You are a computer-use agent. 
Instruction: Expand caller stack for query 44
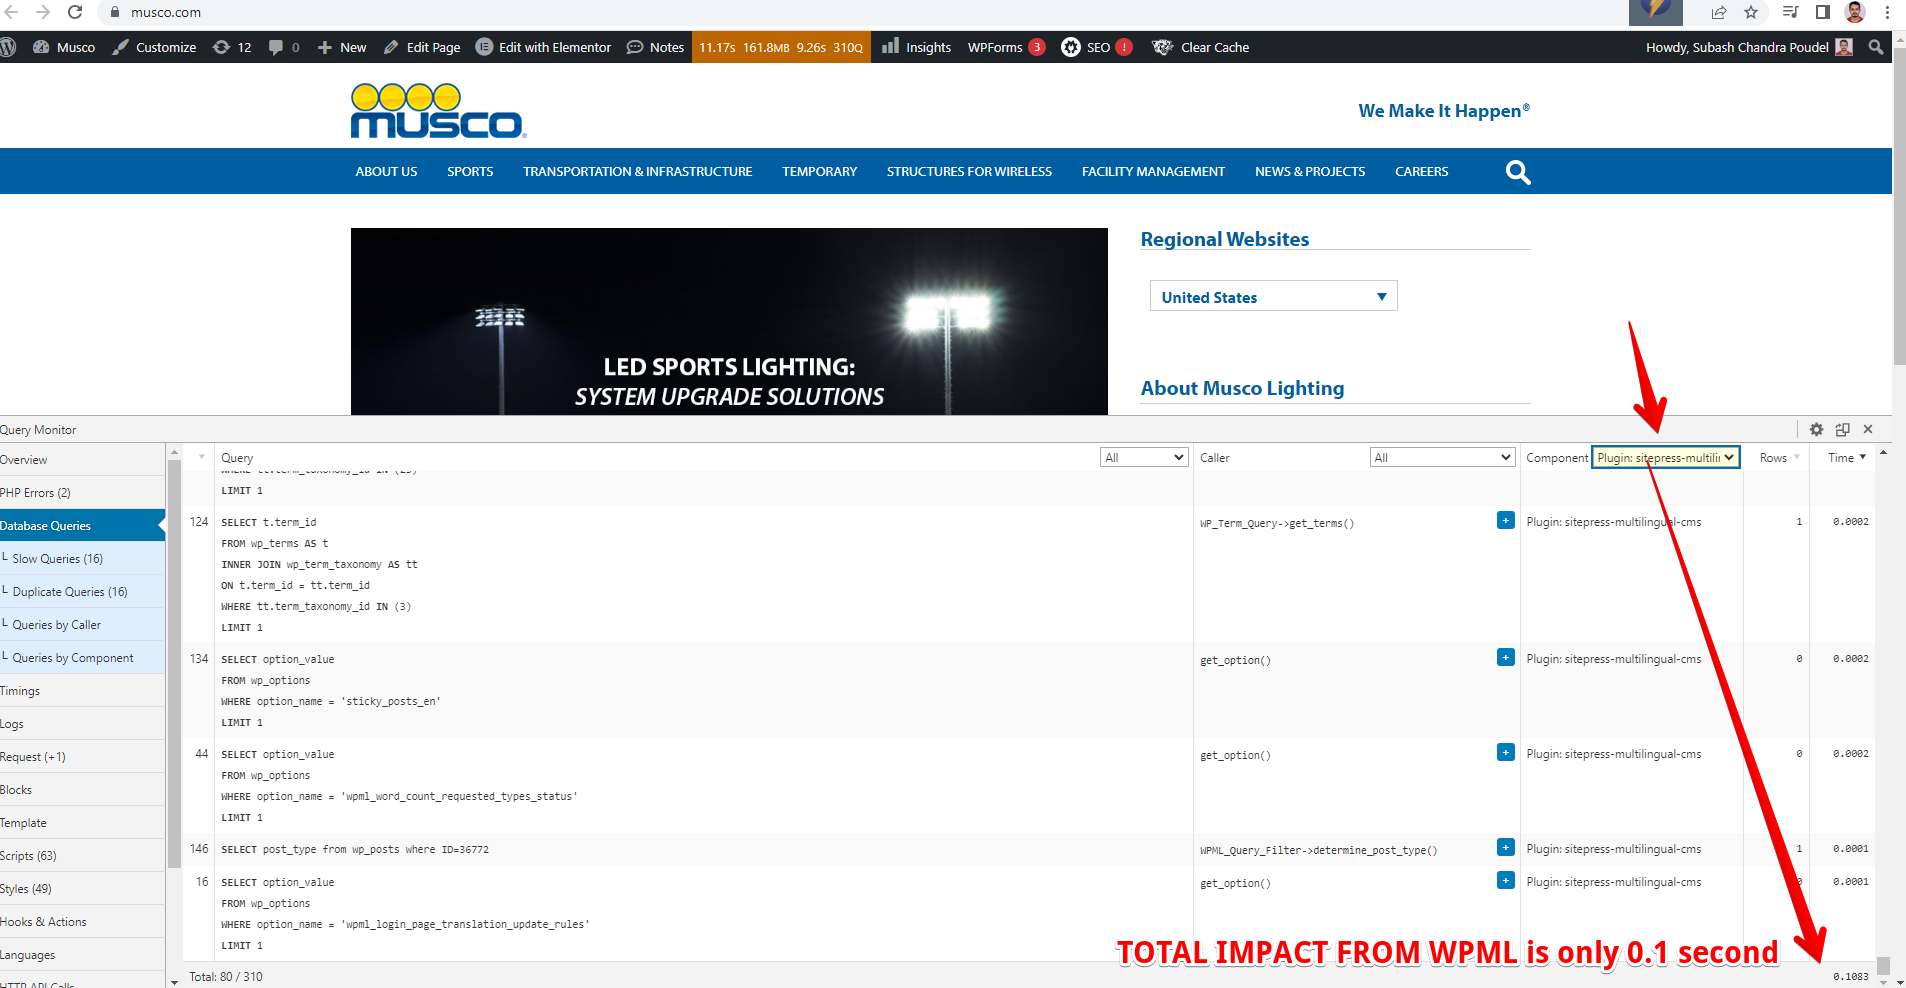tap(1505, 752)
